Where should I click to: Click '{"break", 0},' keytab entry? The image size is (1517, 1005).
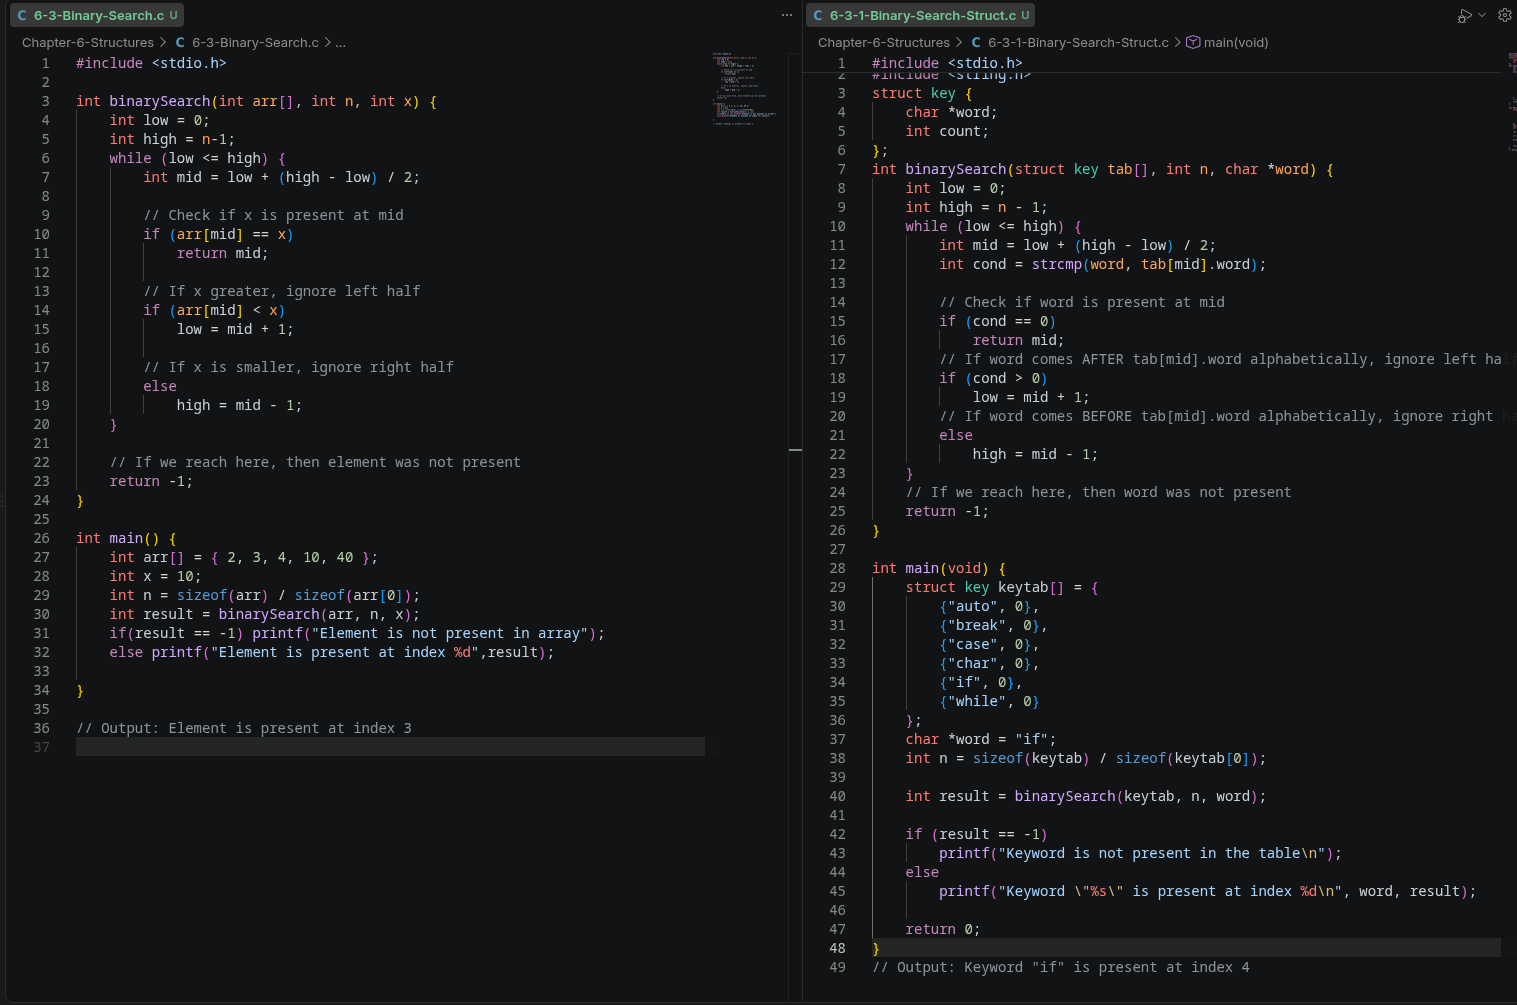993,625
